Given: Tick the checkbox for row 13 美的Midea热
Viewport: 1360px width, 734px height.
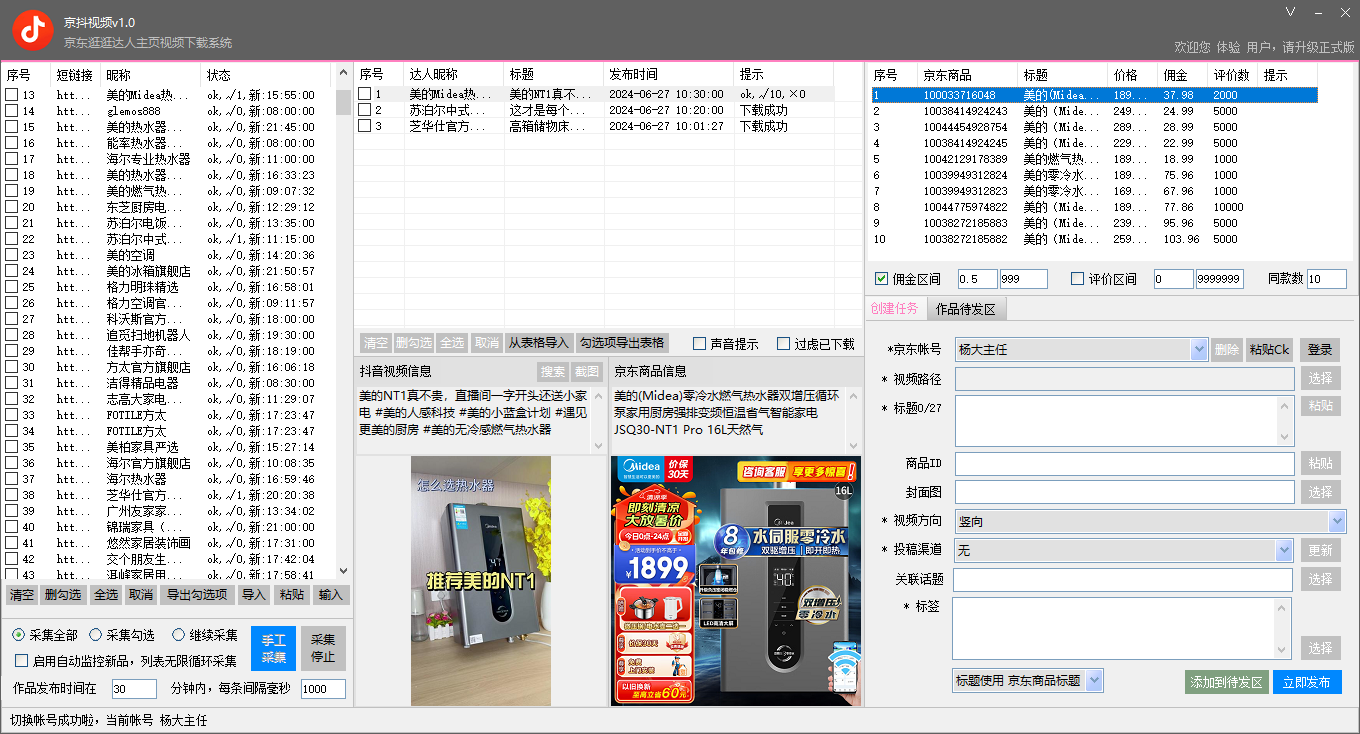Looking at the screenshot, I should click(11, 95).
